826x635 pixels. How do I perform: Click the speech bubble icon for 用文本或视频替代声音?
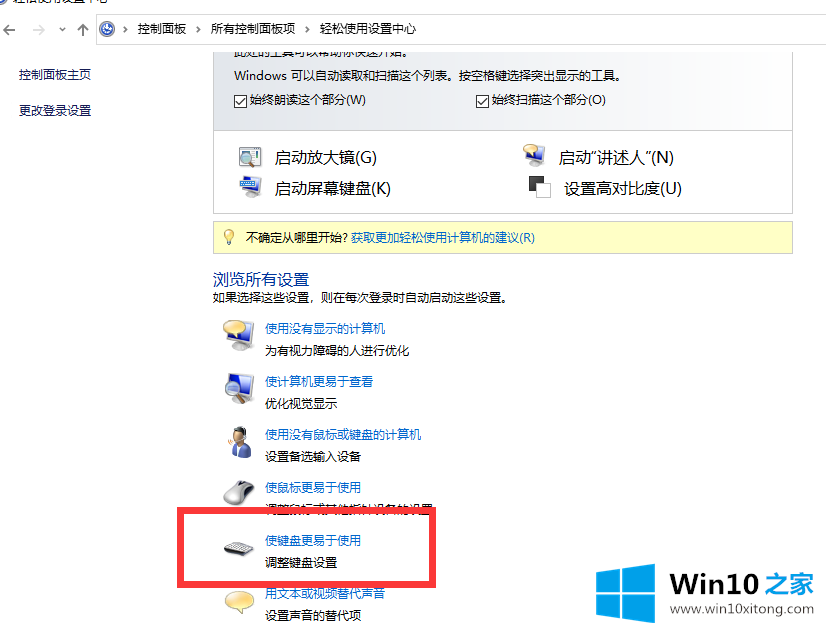tap(239, 602)
